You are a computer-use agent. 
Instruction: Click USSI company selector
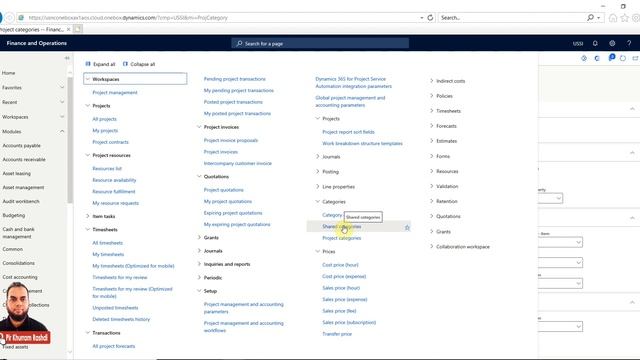click(x=578, y=44)
